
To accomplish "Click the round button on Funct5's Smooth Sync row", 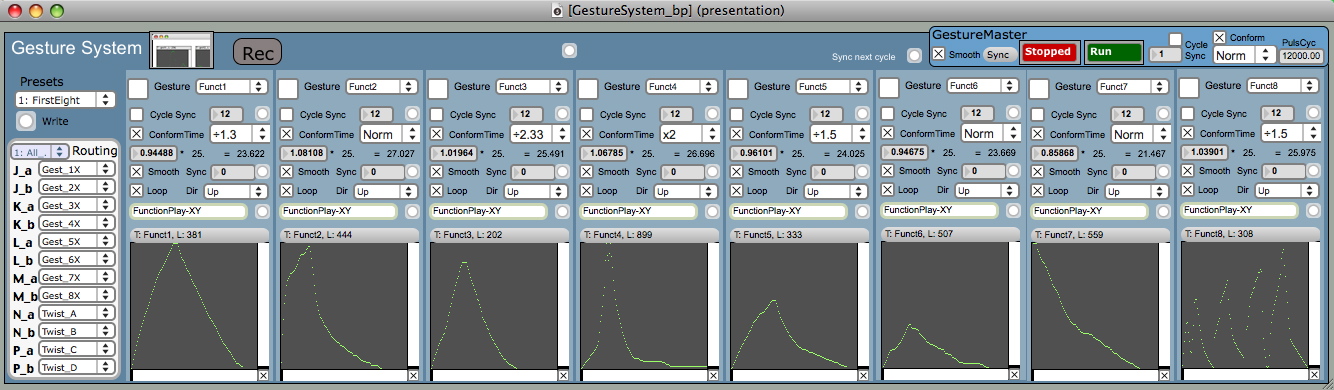I will (863, 172).
